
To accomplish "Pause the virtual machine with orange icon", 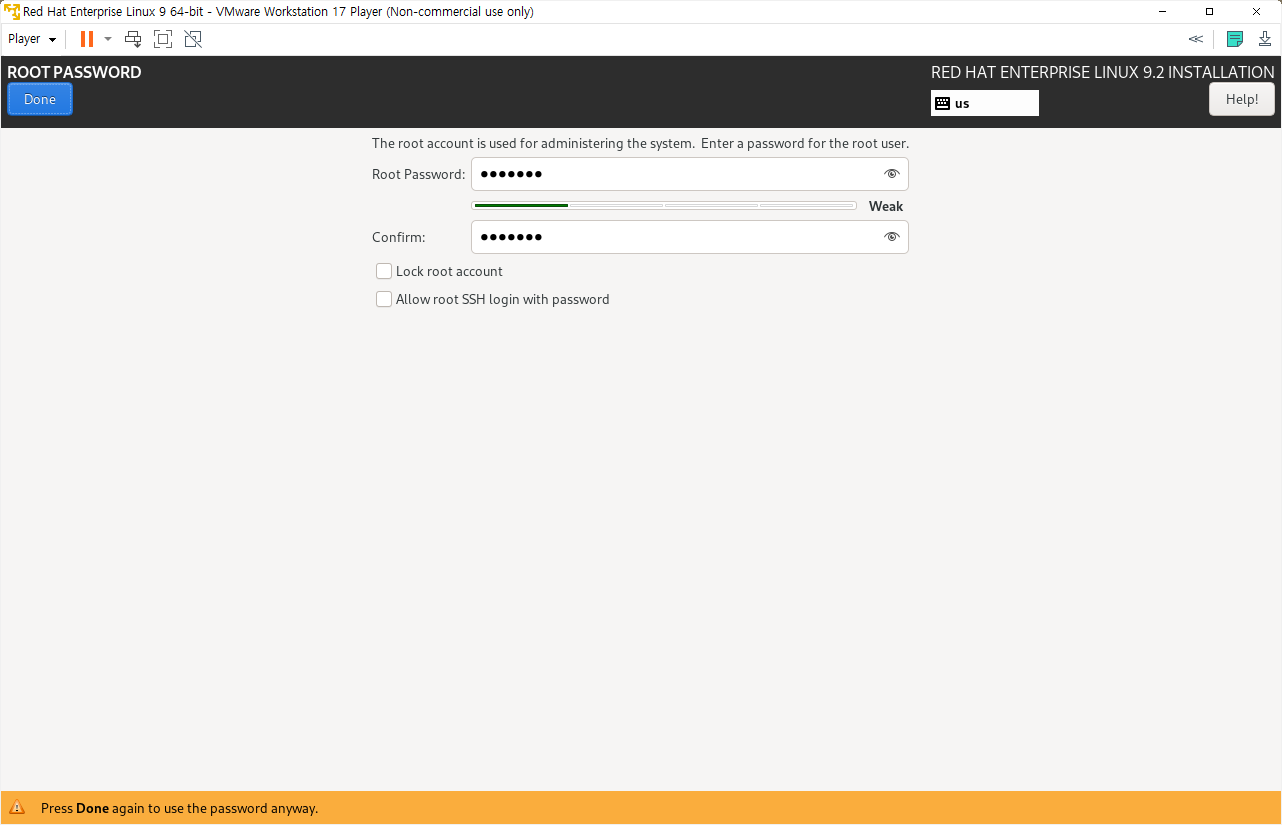I will click(87, 39).
